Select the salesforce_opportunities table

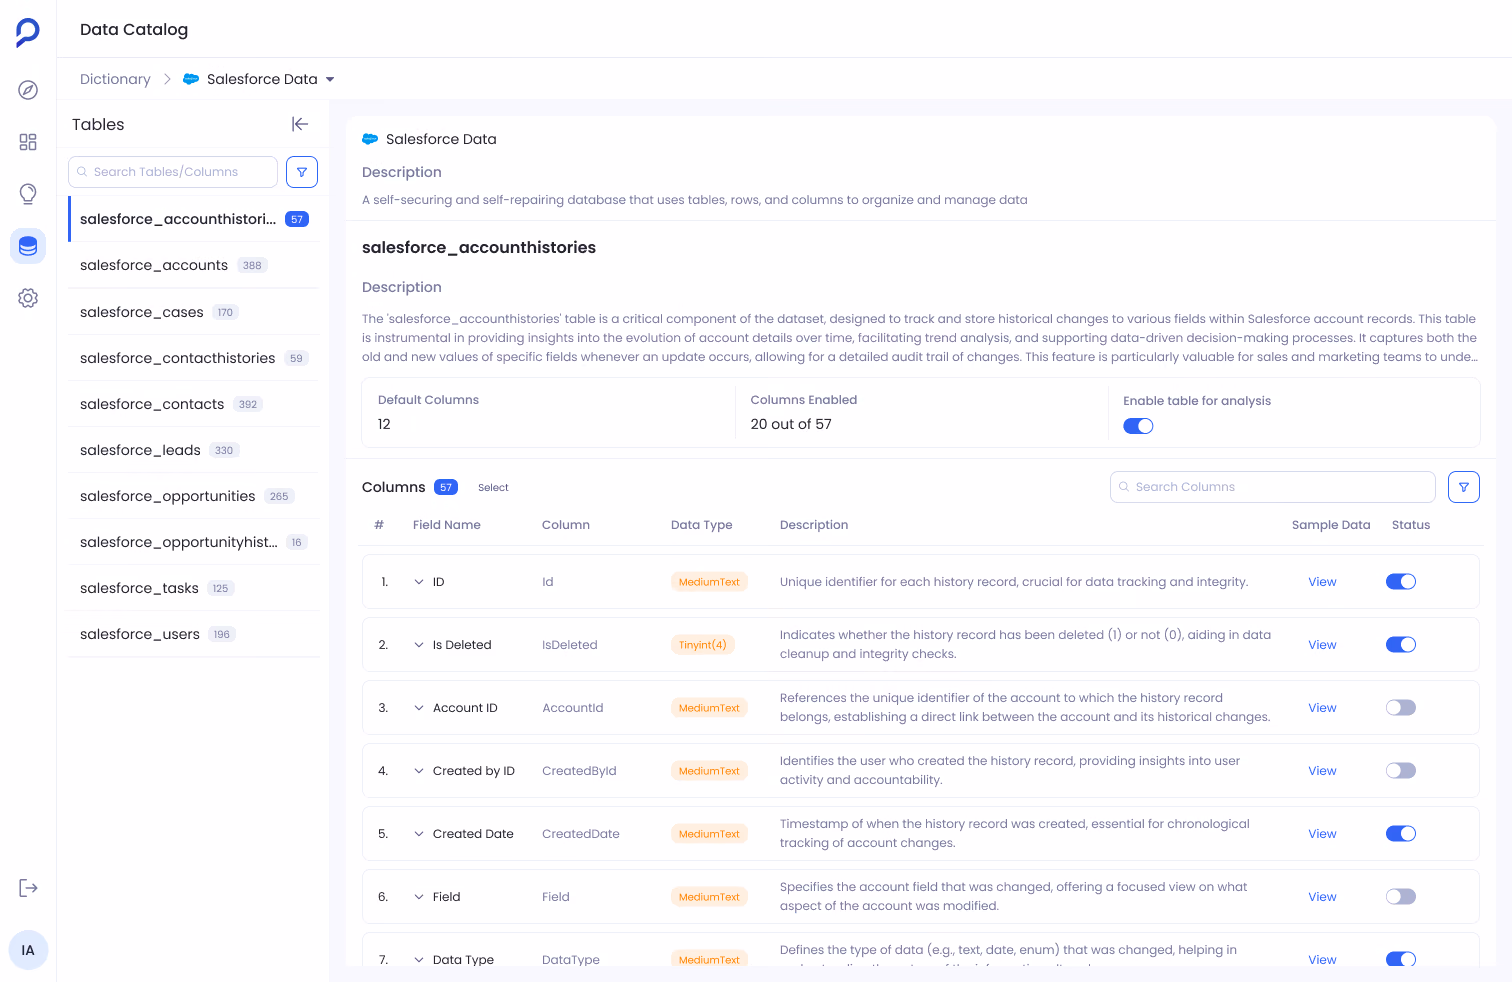[194, 496]
